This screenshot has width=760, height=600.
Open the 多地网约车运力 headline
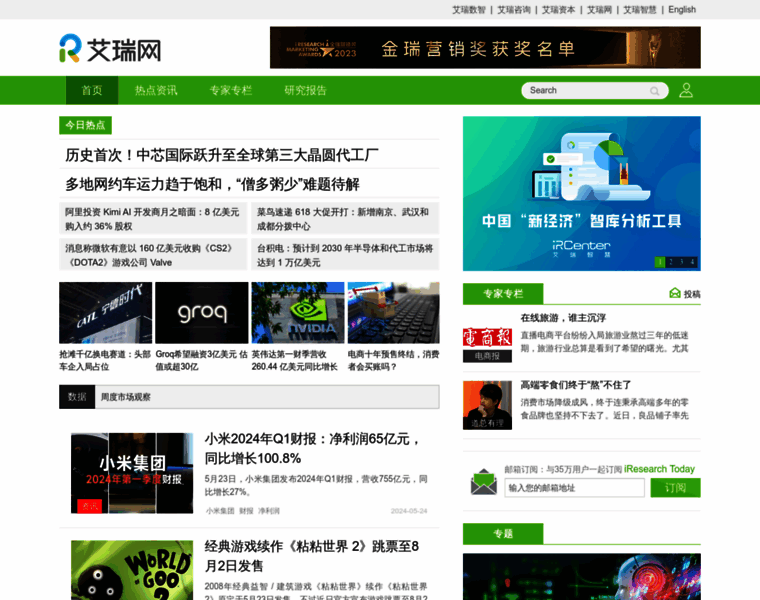[212, 184]
